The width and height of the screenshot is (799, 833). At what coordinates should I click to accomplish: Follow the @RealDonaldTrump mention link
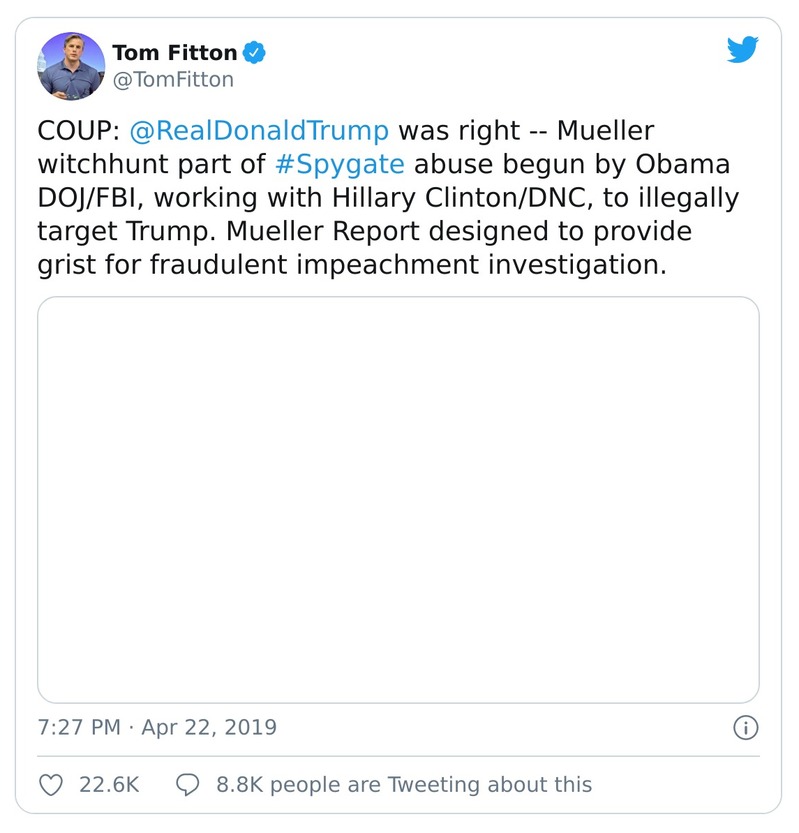pyautogui.click(x=259, y=131)
